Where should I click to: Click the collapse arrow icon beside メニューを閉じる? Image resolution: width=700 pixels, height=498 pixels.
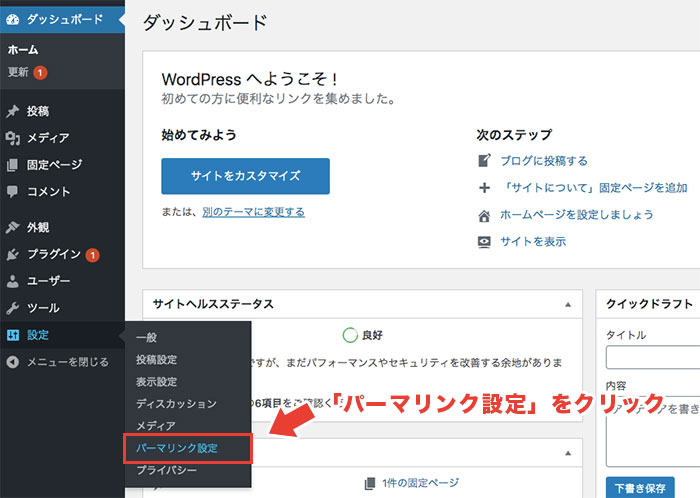pyautogui.click(x=12, y=362)
